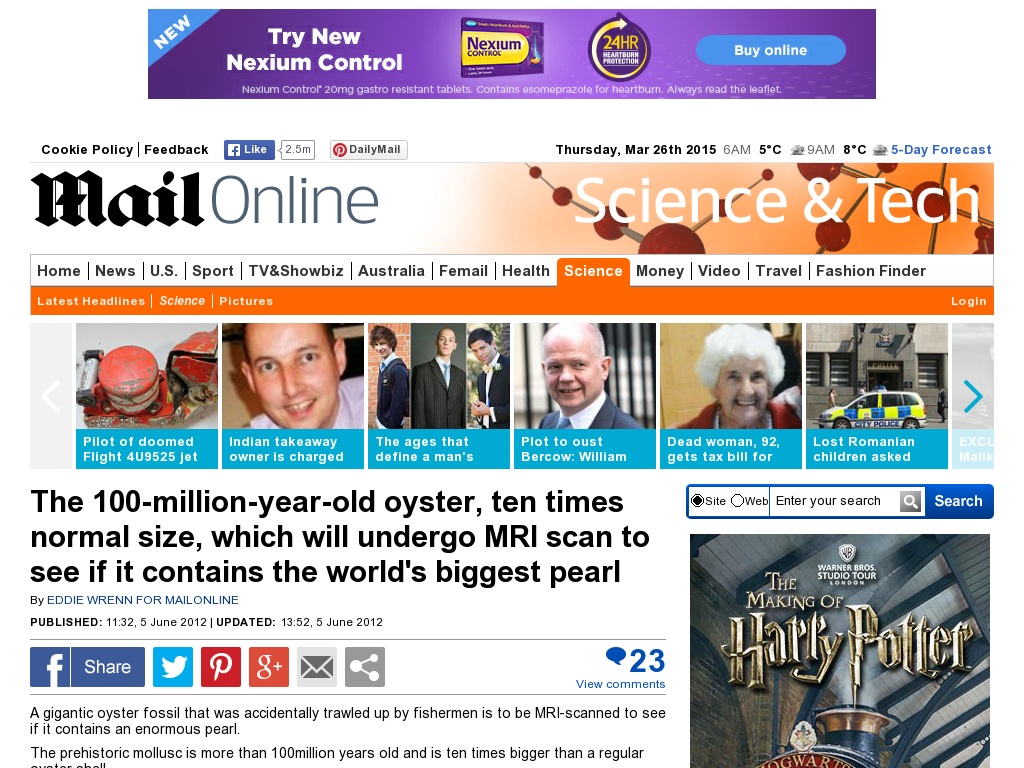The image size is (1024, 768).
Task: Open the MailOnline logo homepage
Action: point(204,200)
